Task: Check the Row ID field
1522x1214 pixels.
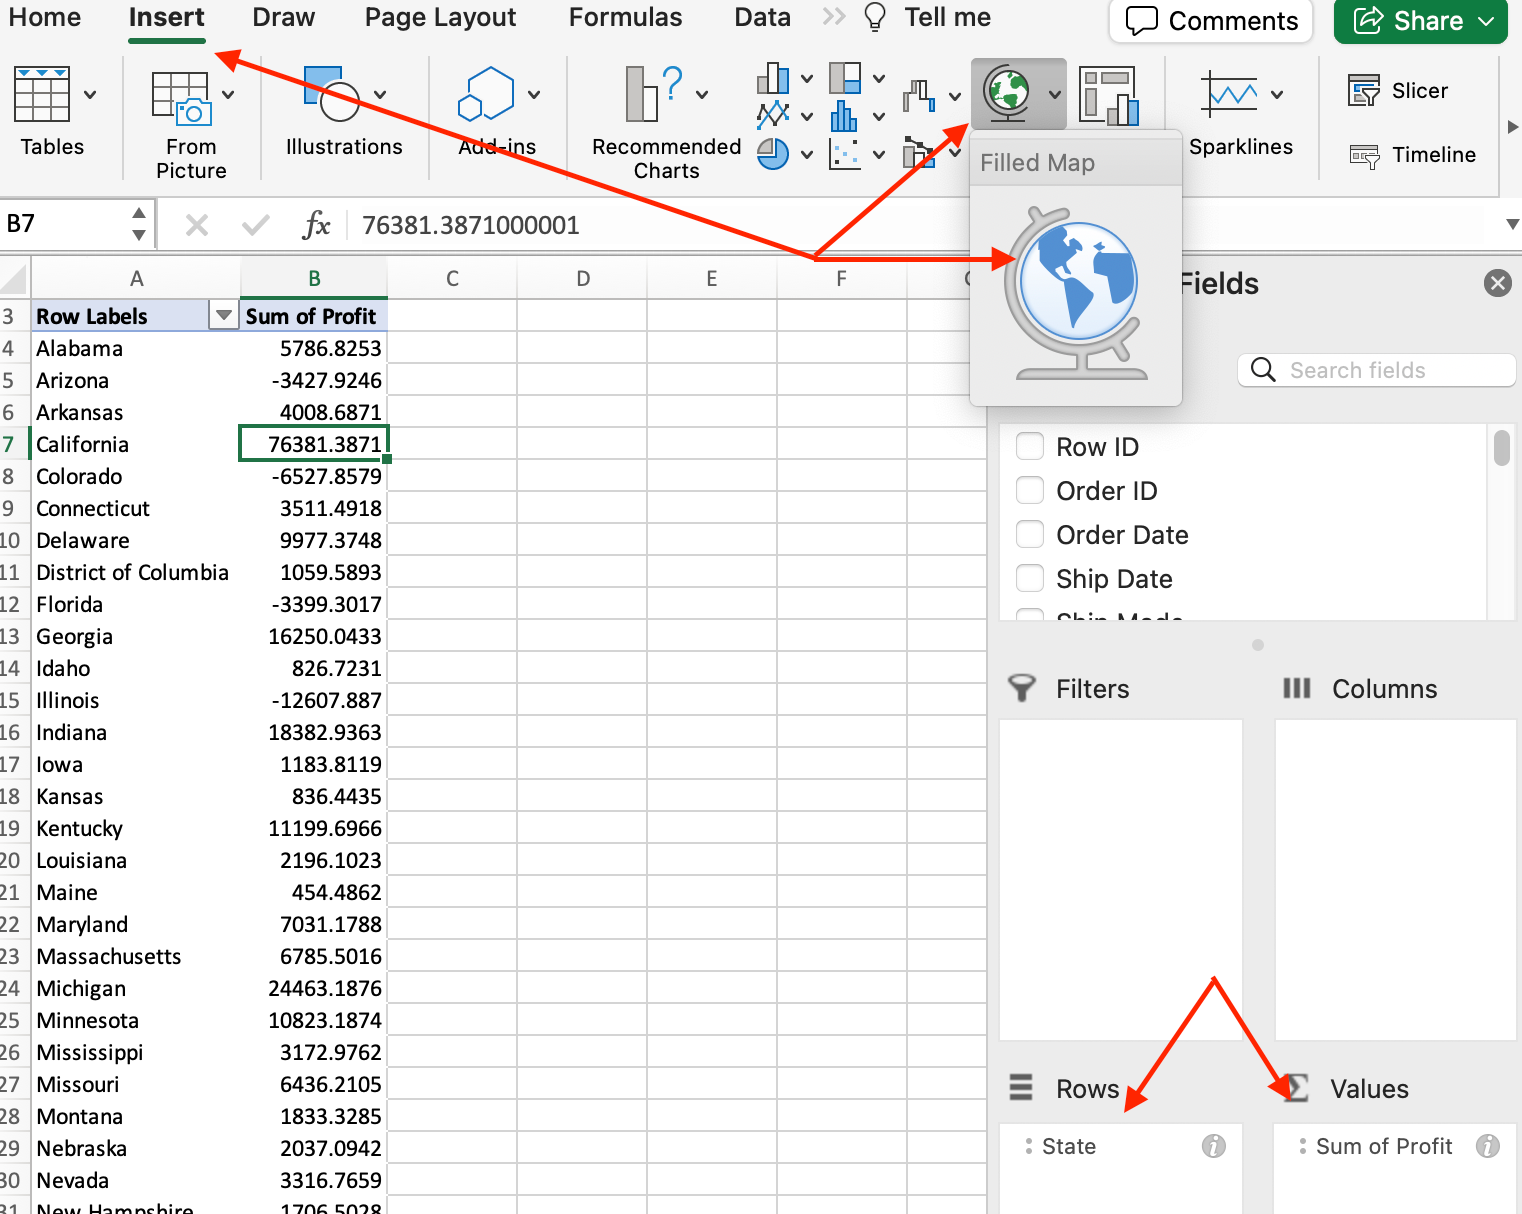Action: tap(1030, 446)
